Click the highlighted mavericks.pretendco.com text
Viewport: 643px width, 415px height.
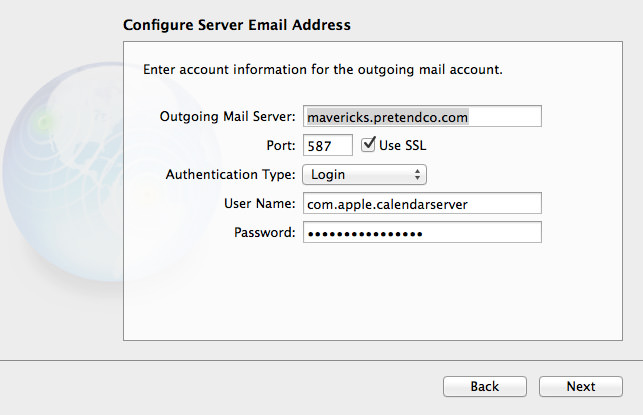pyautogui.click(x=388, y=118)
